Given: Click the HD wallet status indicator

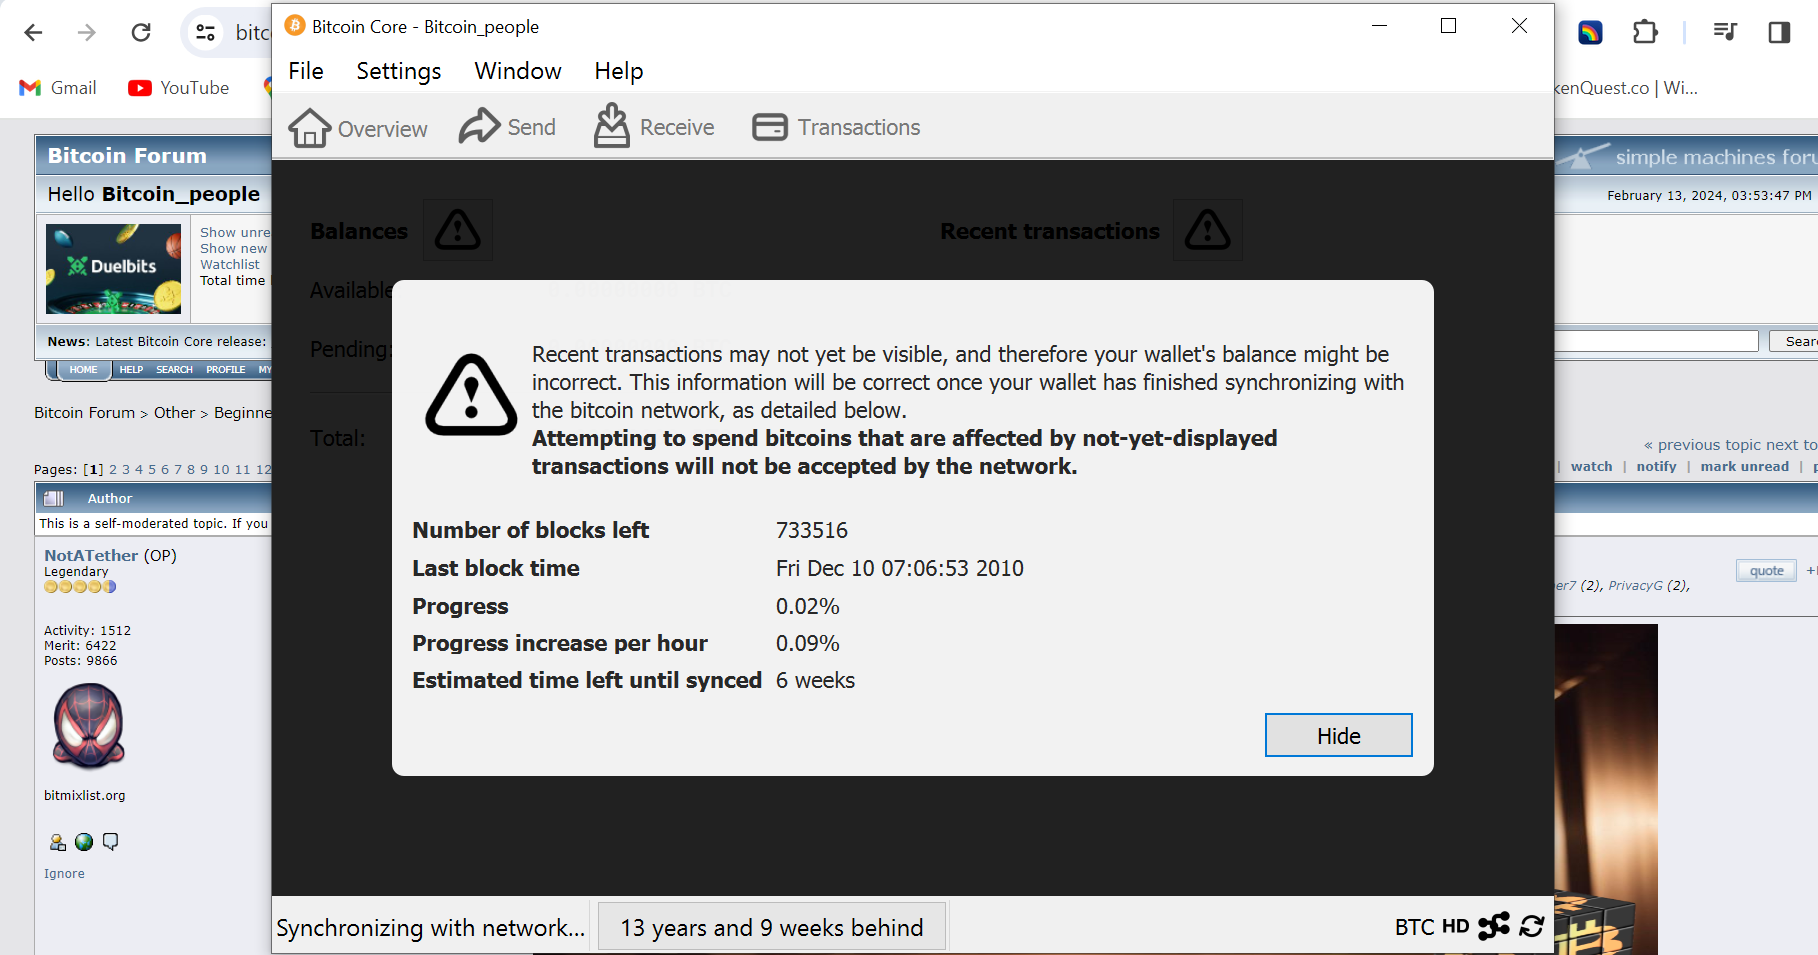Looking at the screenshot, I should (x=1455, y=927).
